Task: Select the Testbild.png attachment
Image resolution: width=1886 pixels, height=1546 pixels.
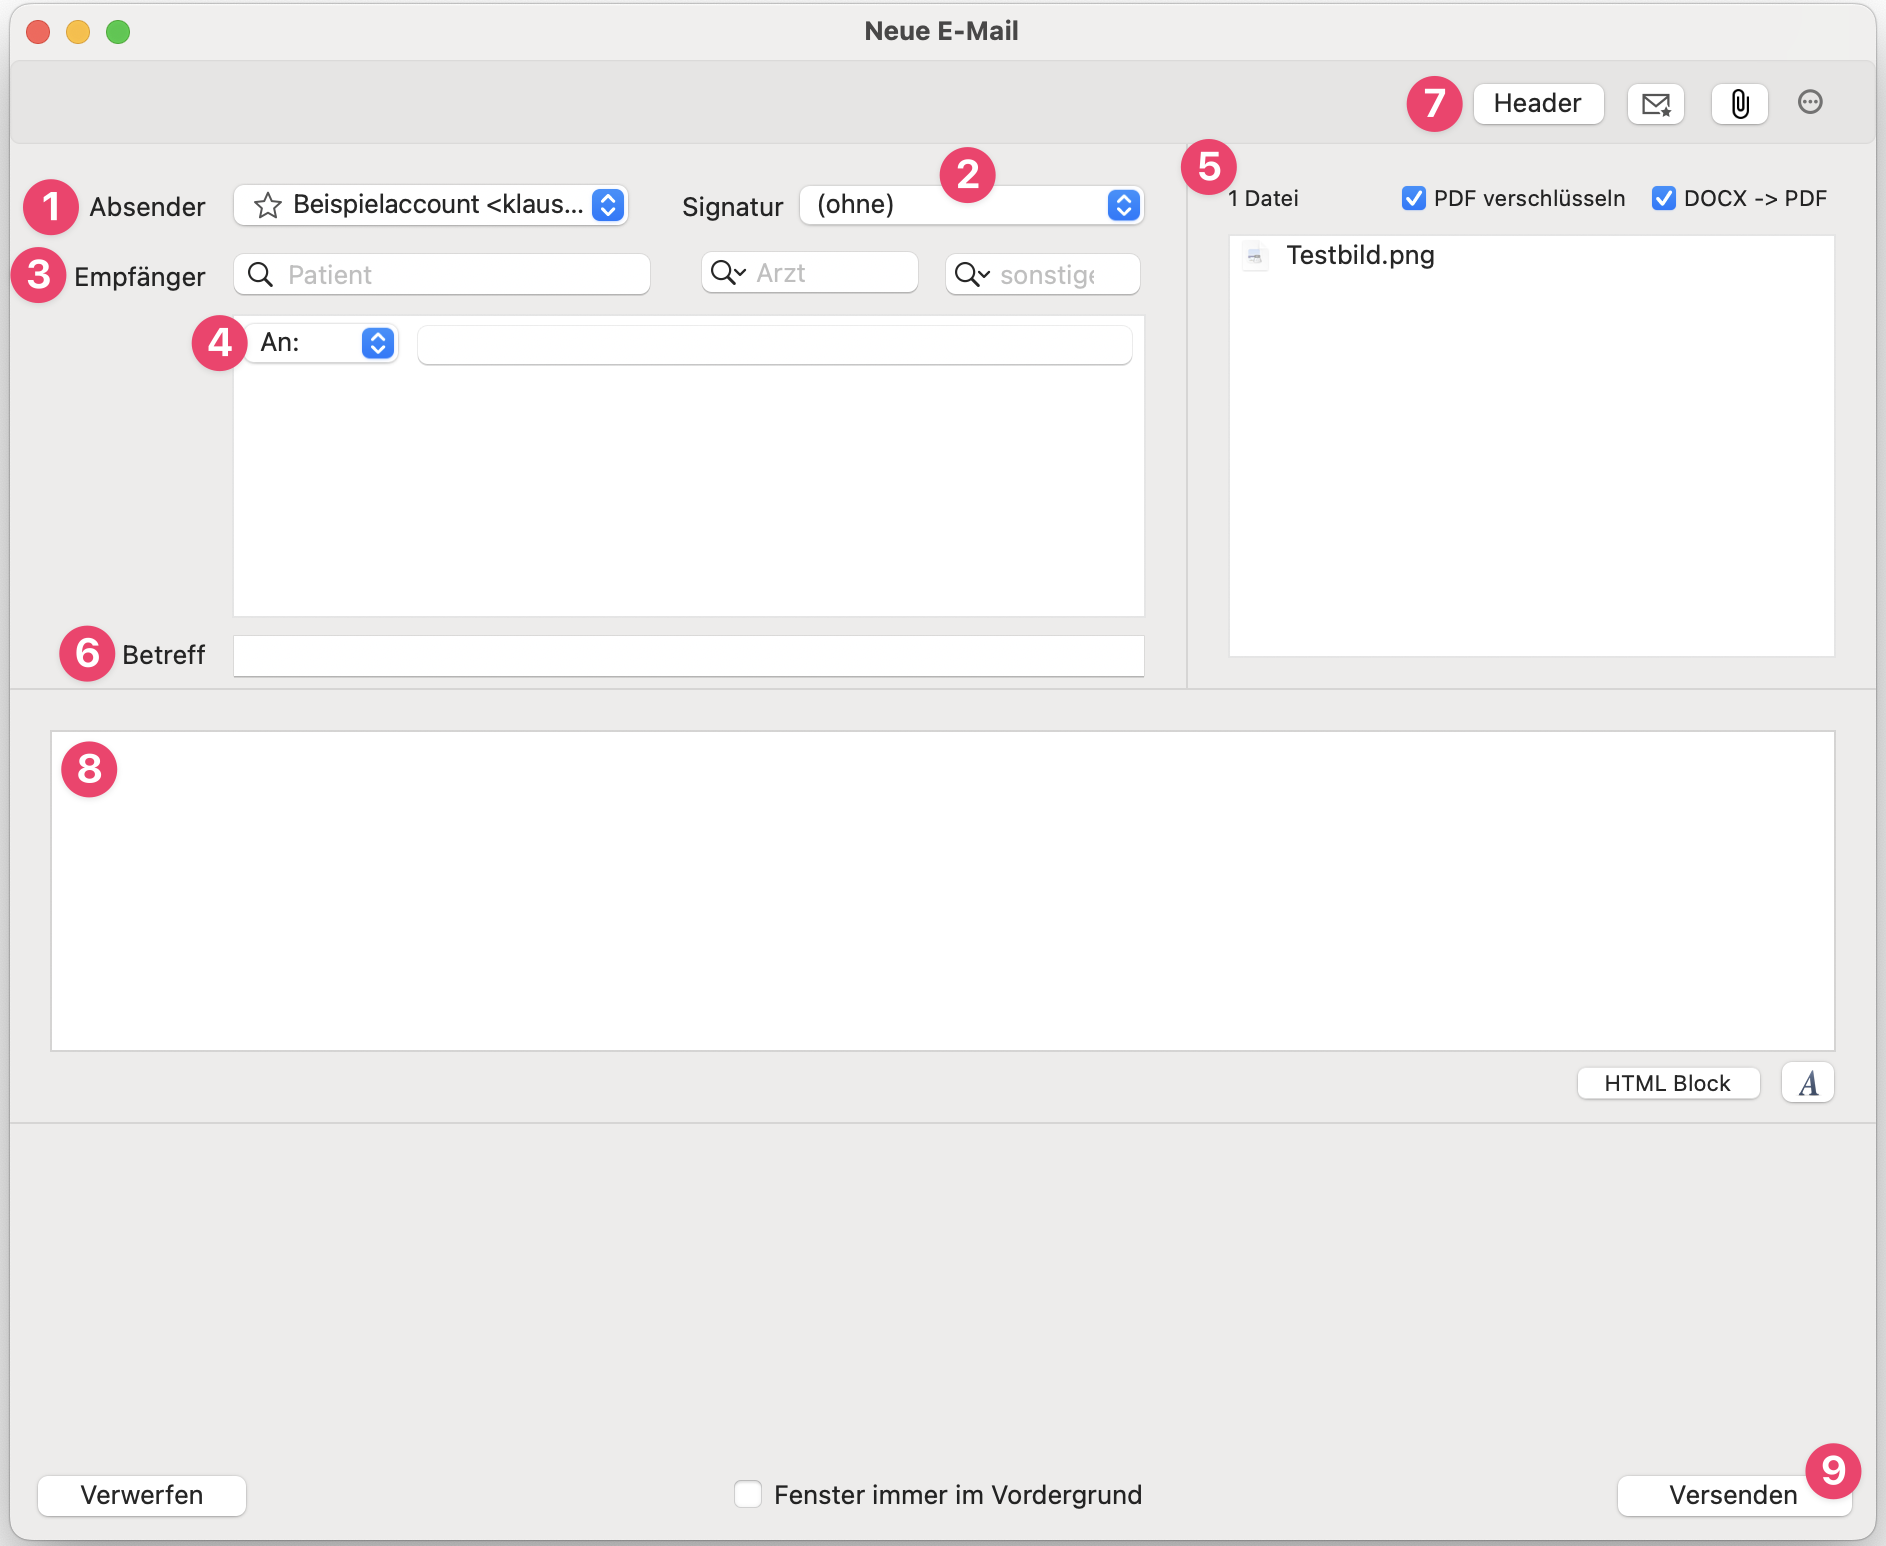Action: [x=1532, y=256]
